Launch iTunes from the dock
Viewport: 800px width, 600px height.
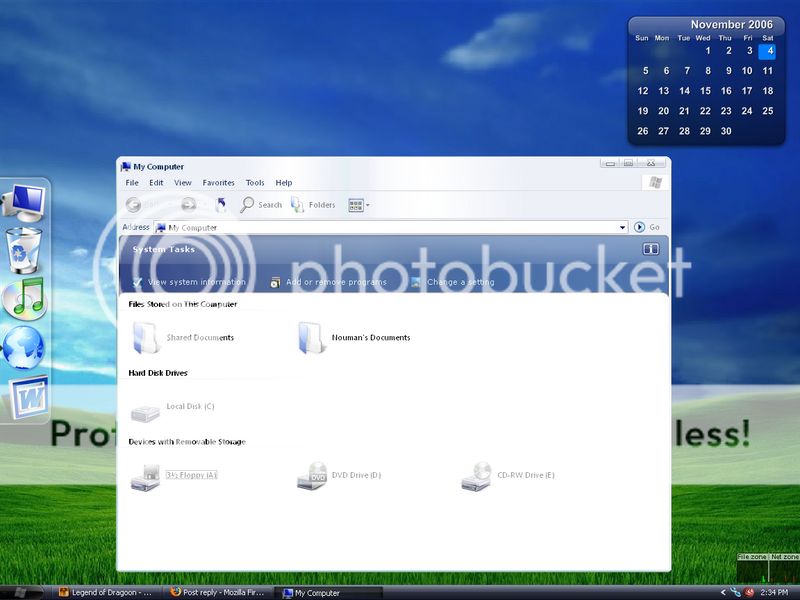tap(24, 299)
